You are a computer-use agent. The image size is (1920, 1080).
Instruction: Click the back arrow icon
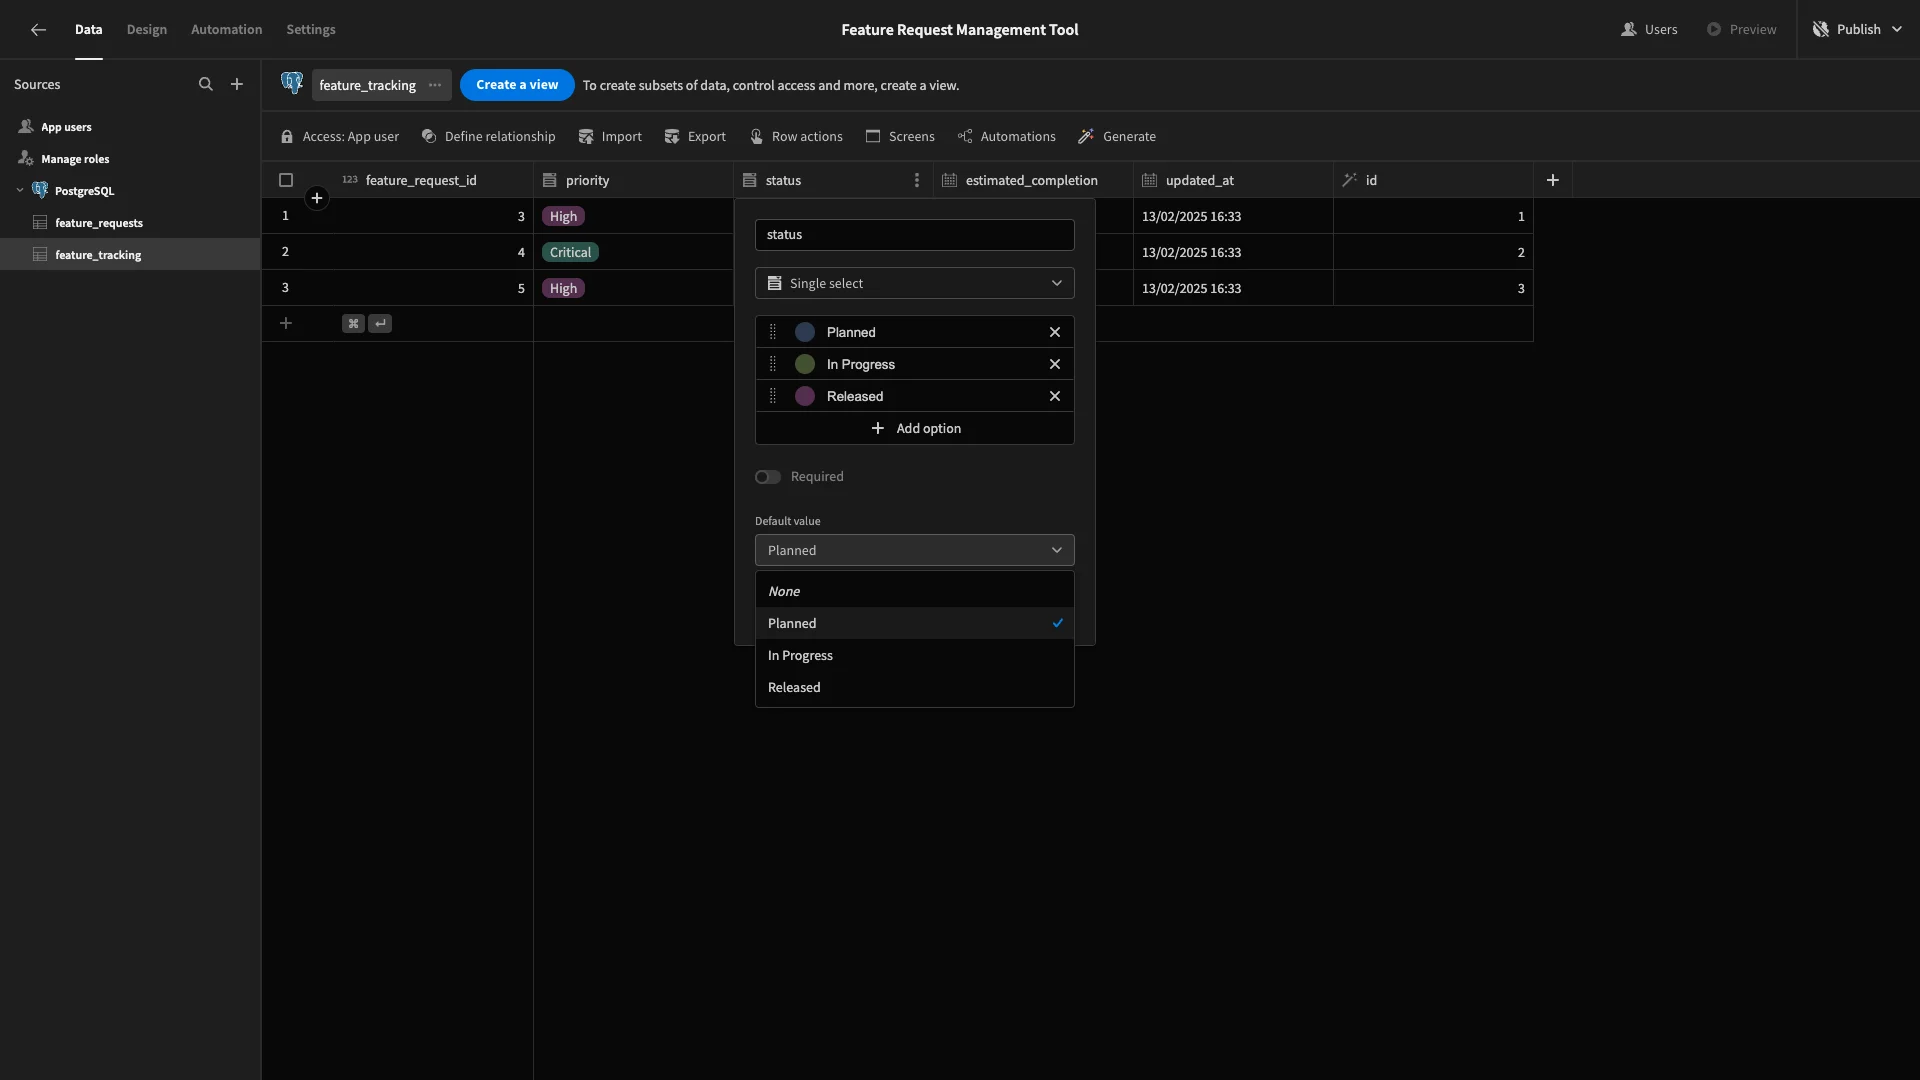[x=38, y=30]
